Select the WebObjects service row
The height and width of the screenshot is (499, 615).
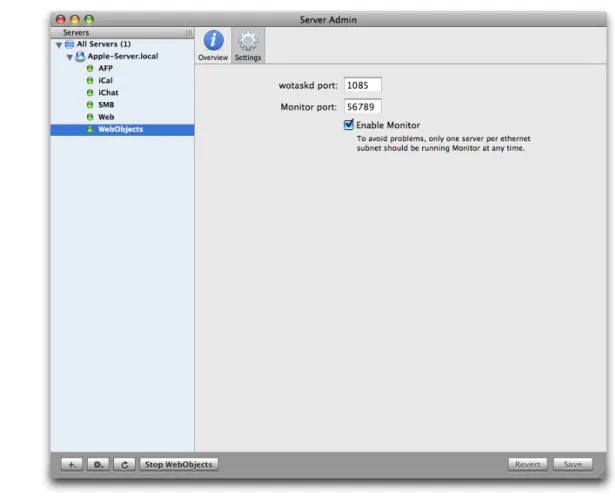point(122,129)
